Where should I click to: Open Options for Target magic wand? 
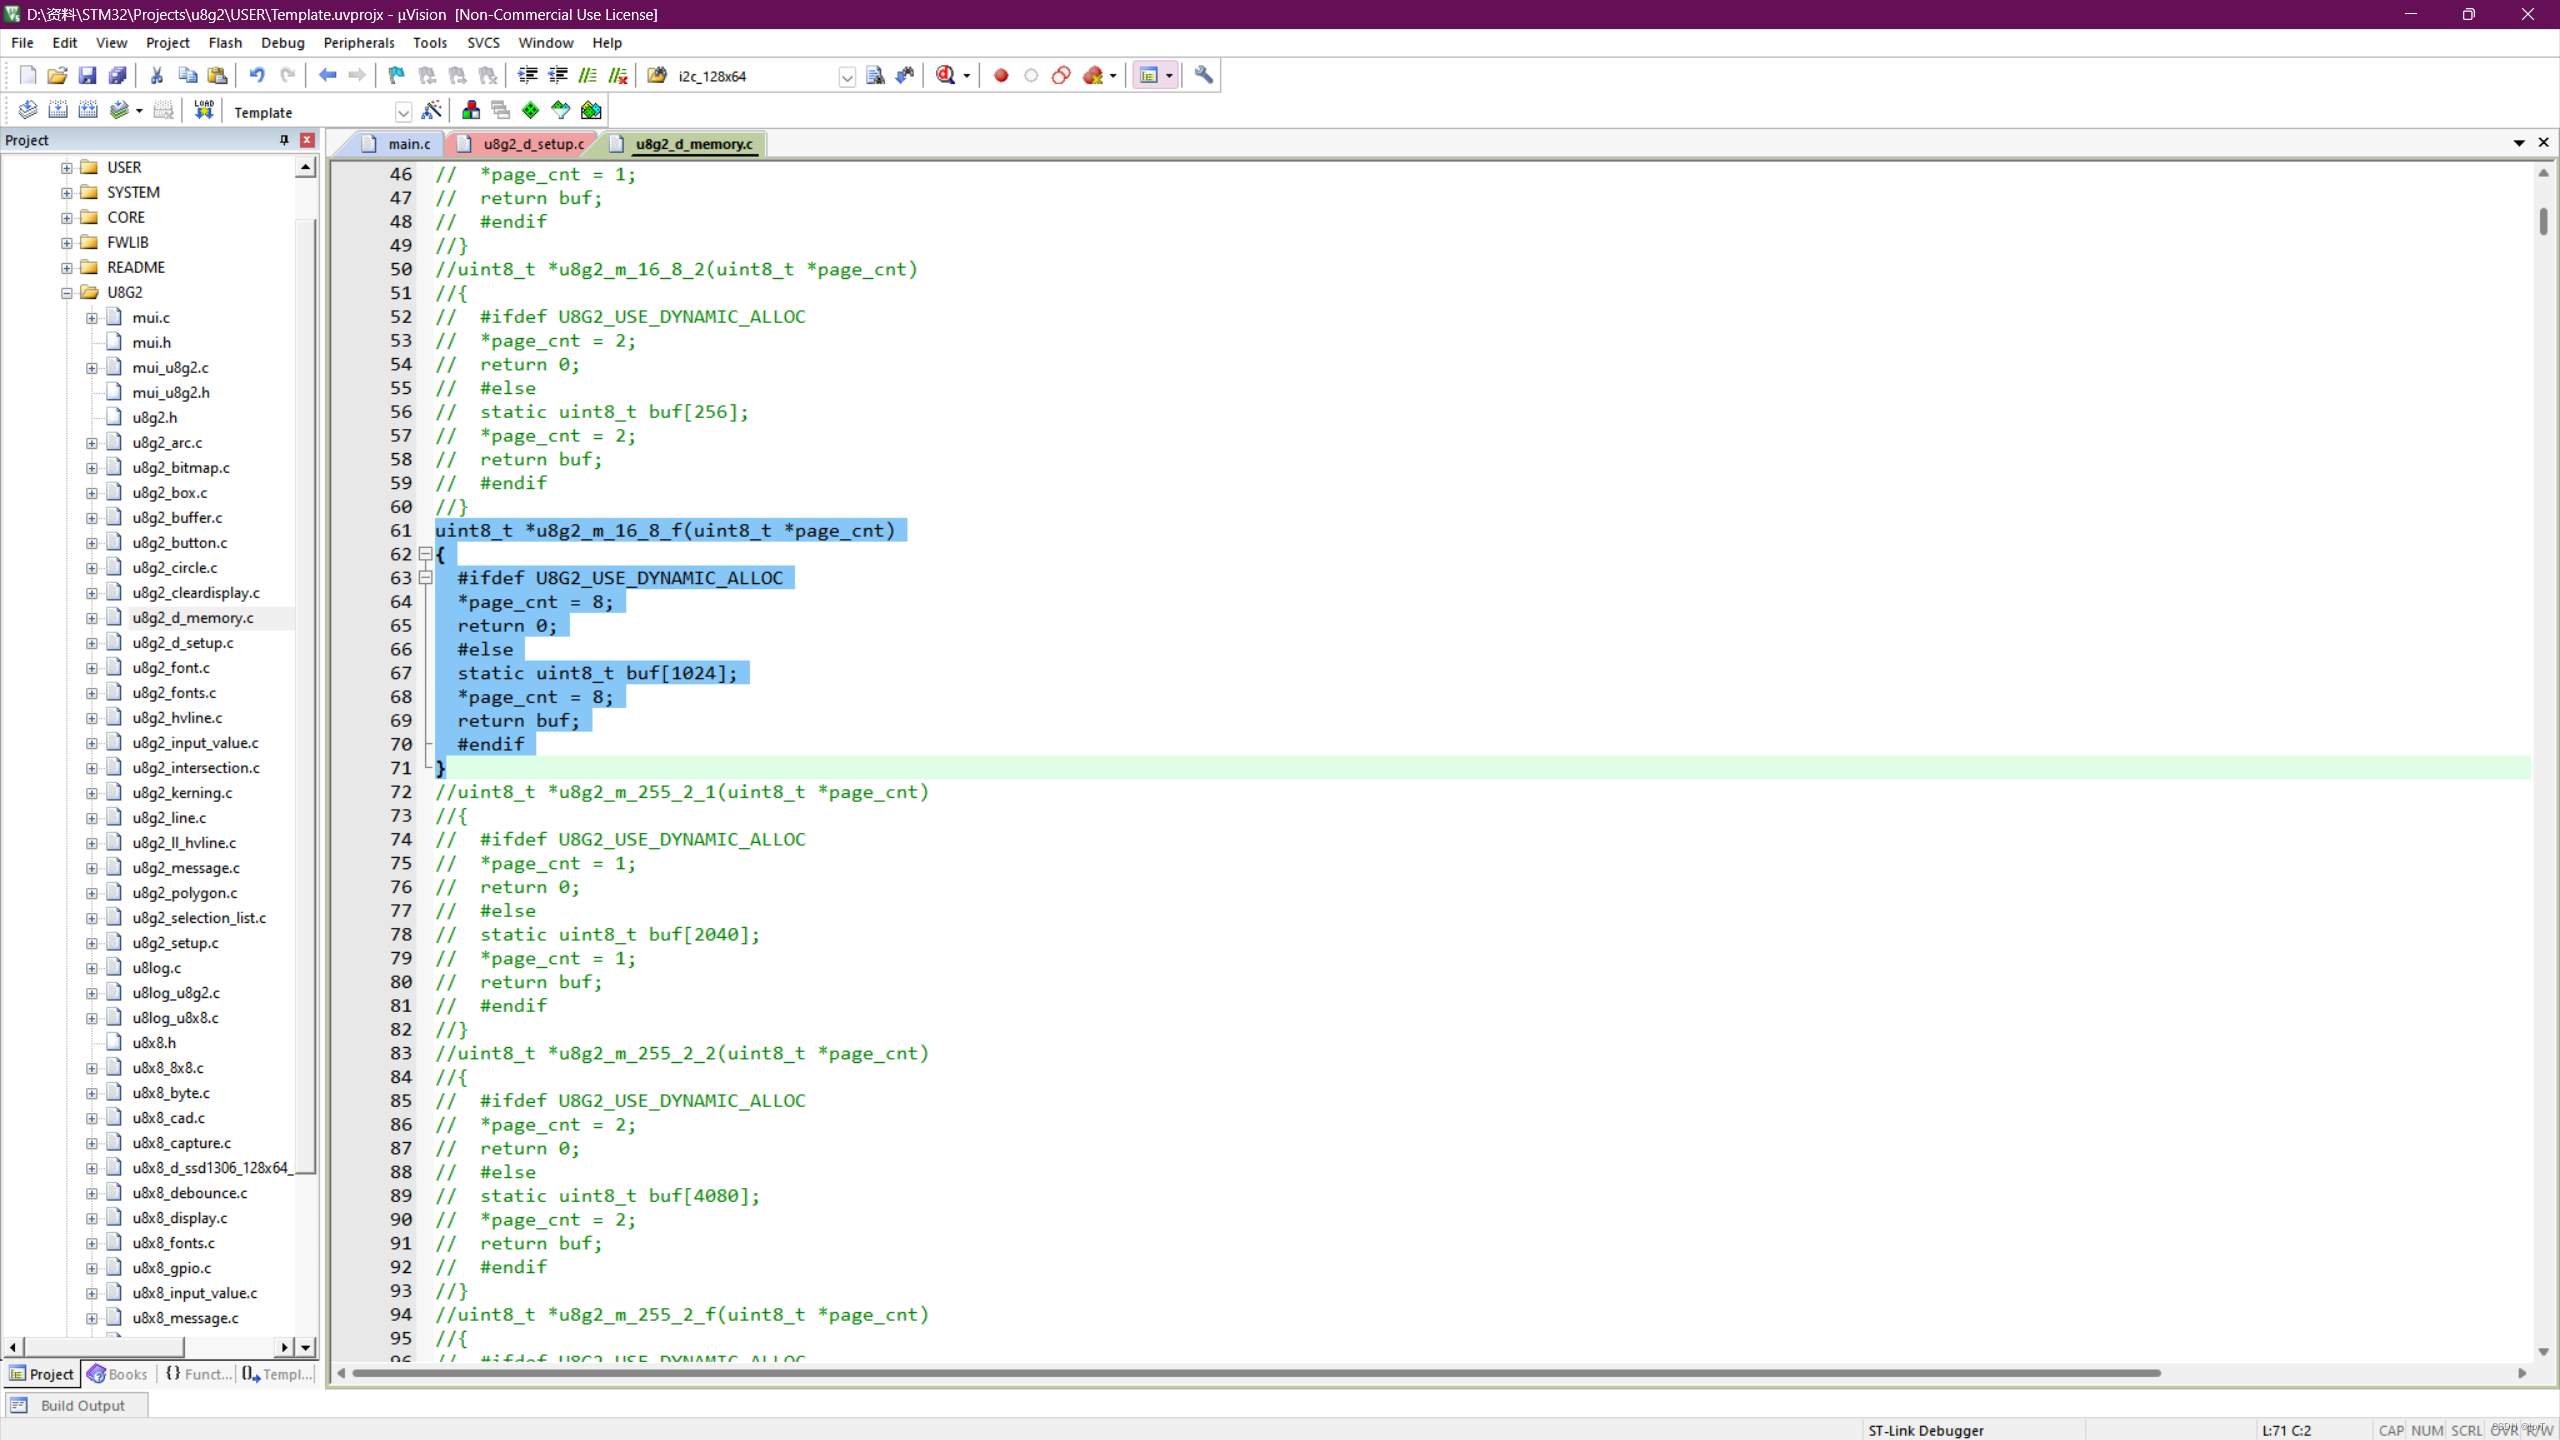point(432,110)
